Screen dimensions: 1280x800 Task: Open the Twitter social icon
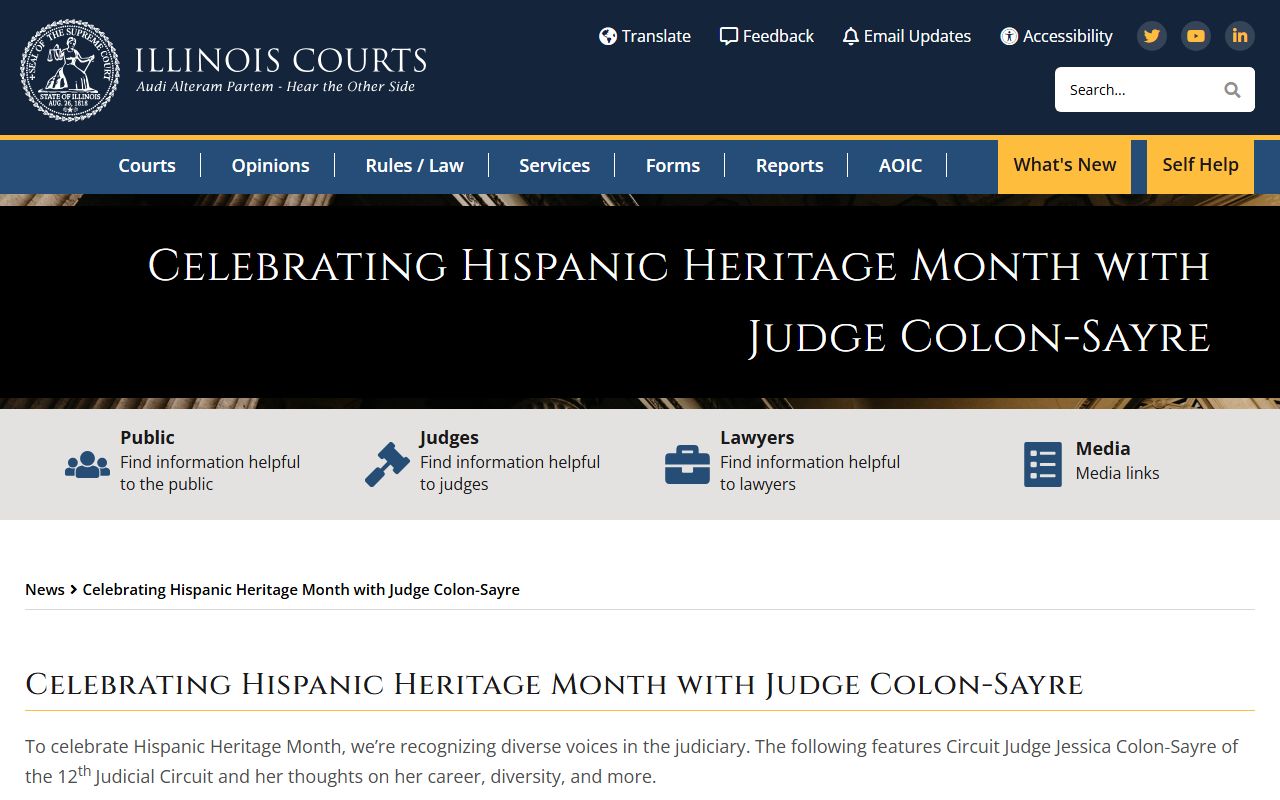point(1152,36)
